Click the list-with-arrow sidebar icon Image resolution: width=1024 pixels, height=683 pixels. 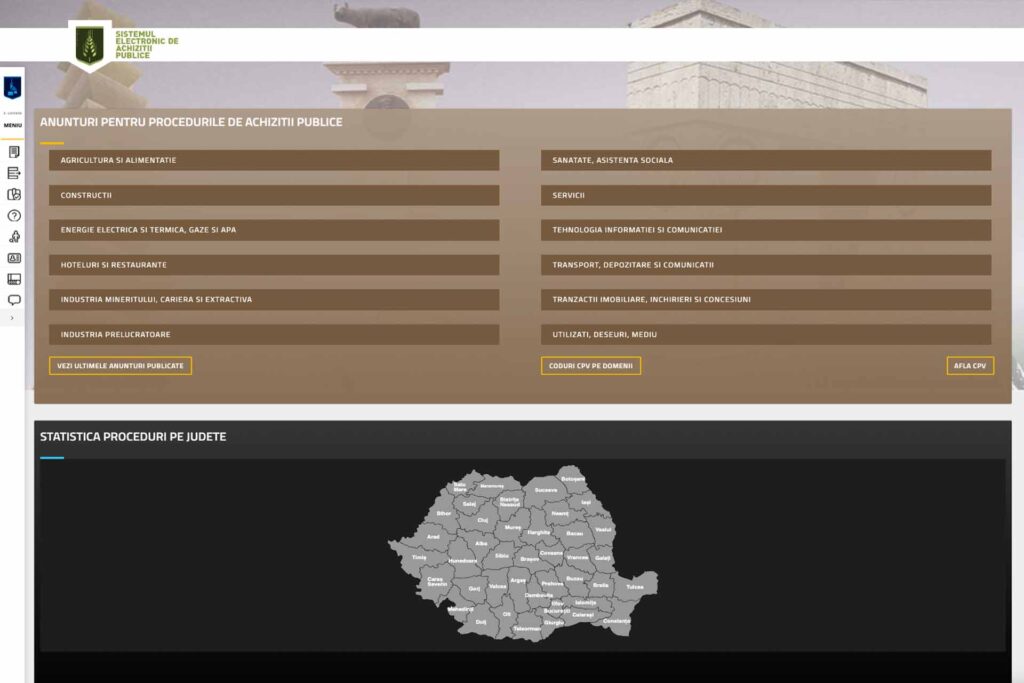(x=14, y=173)
